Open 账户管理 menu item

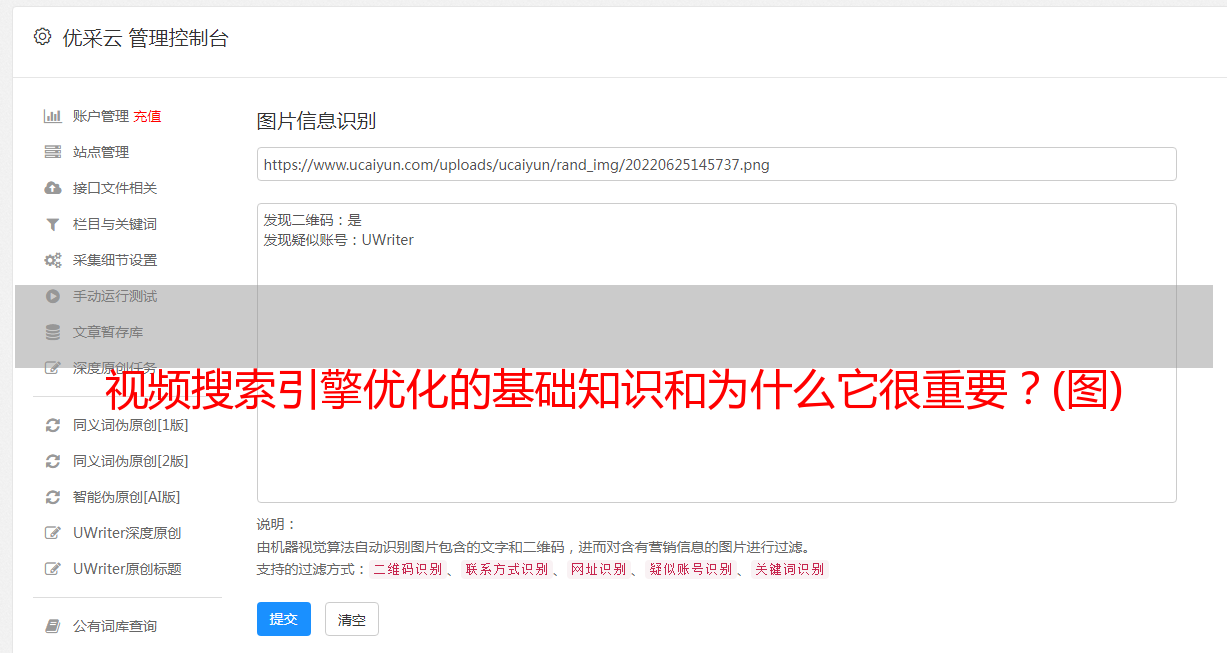101,116
